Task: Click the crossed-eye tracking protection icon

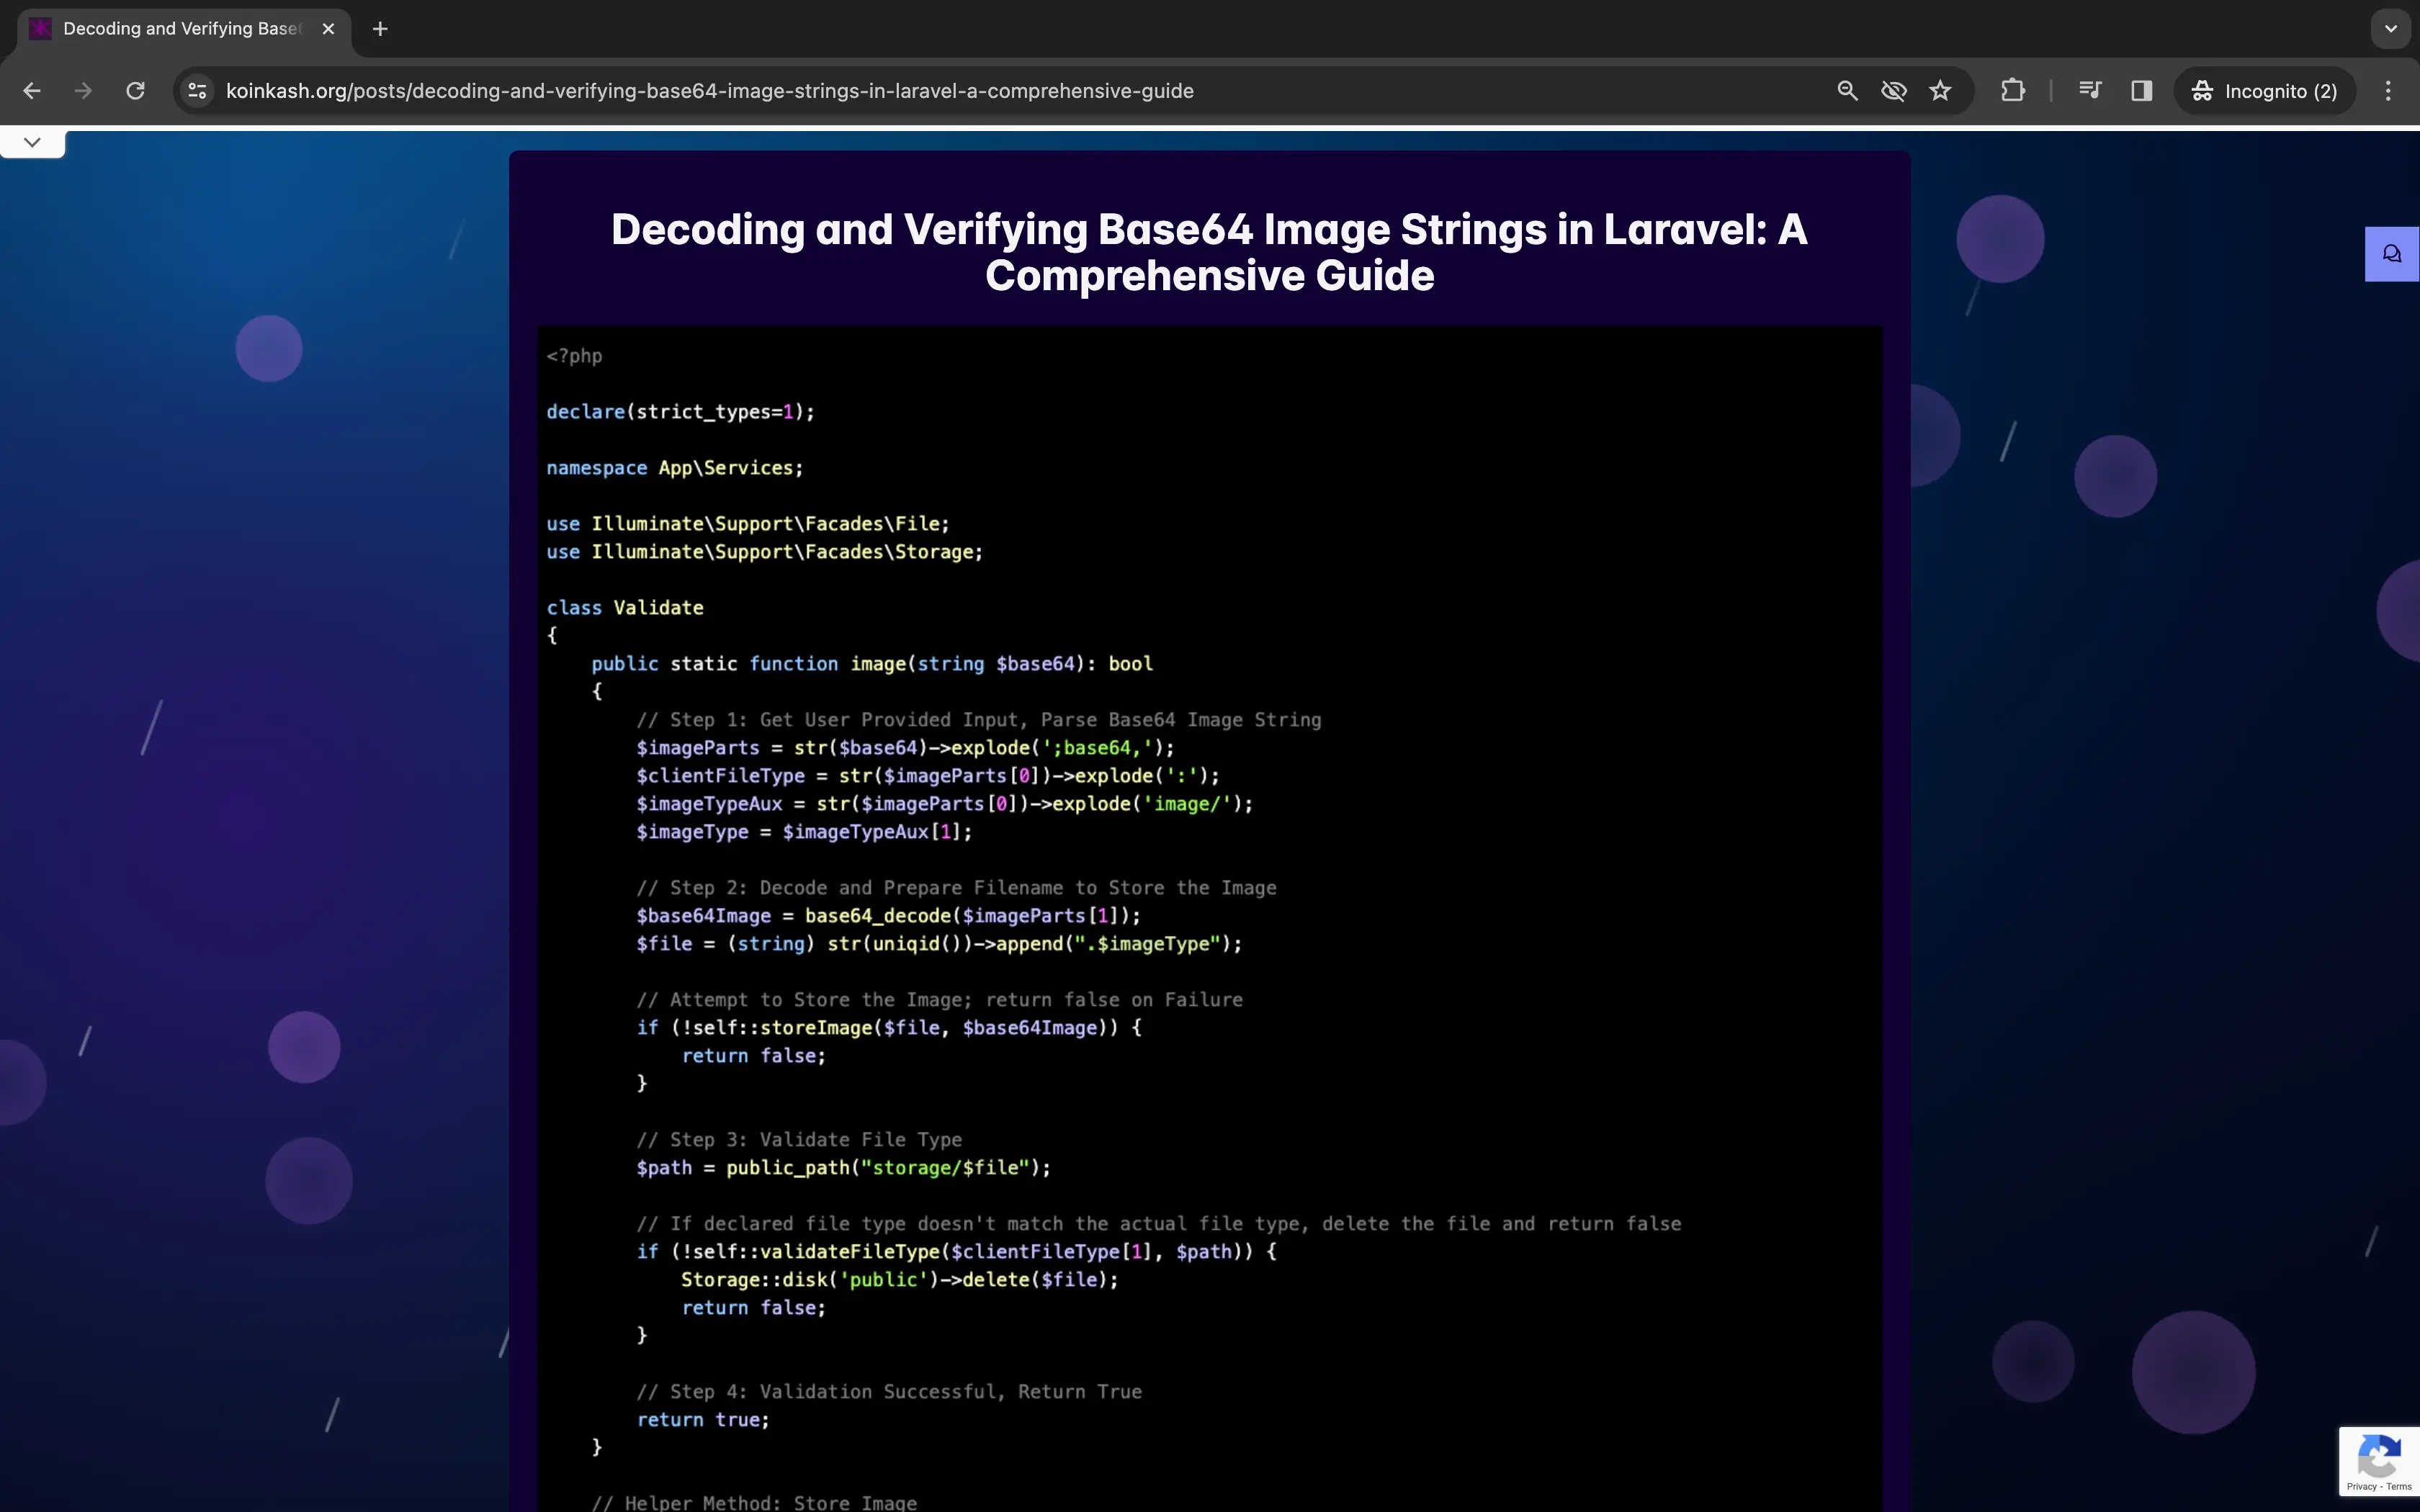Action: pyautogui.click(x=1894, y=91)
